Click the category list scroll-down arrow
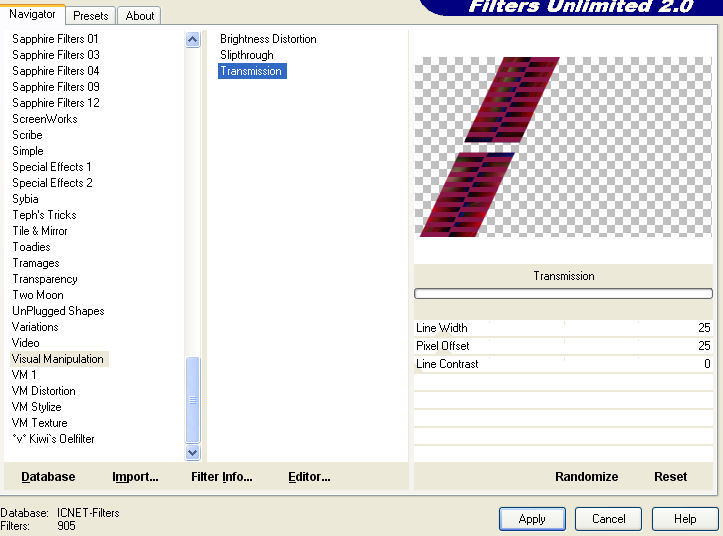 pyautogui.click(x=193, y=453)
